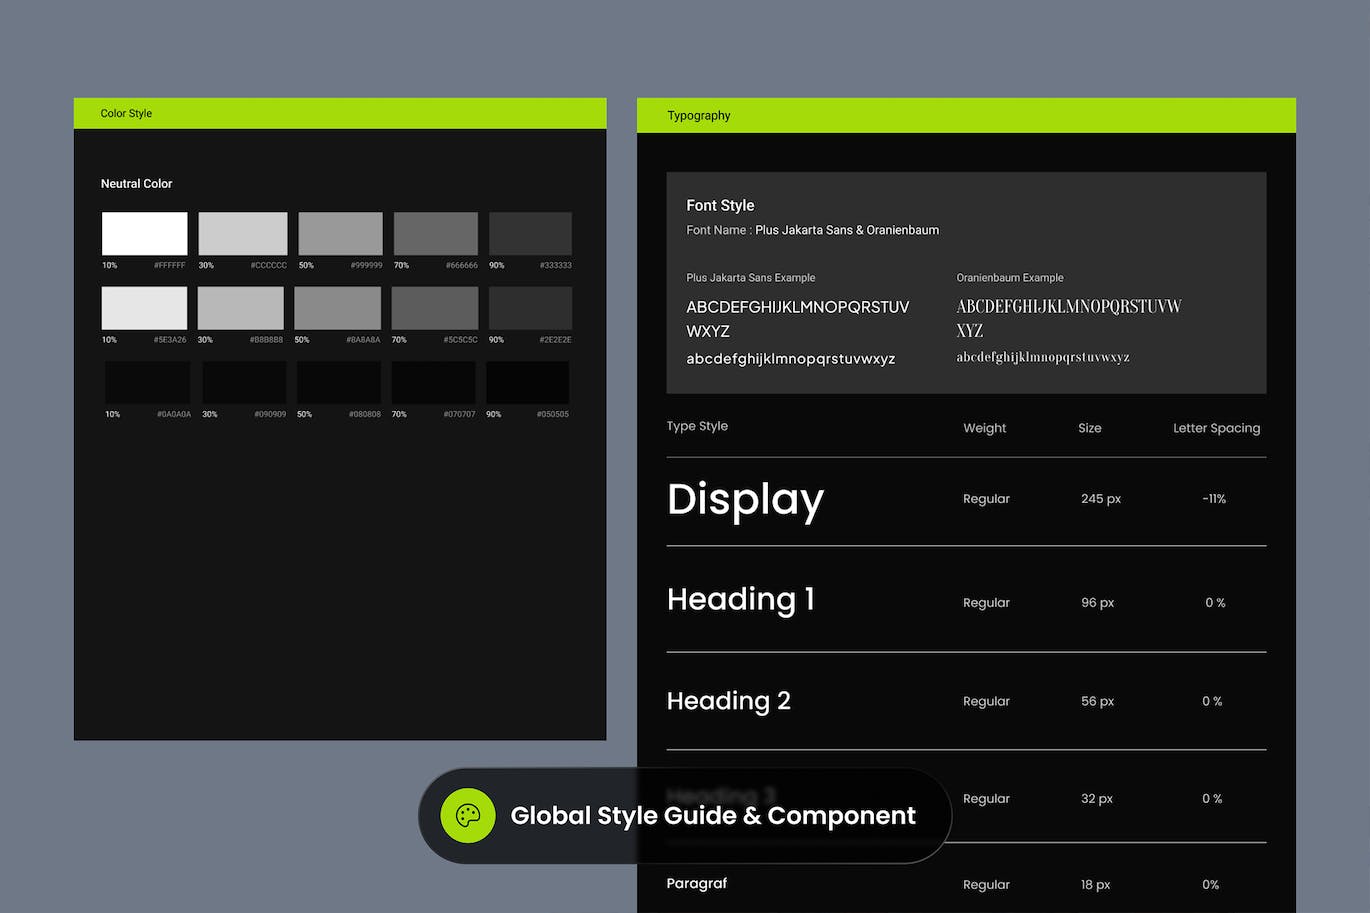Pick the #666666 swatch
The height and width of the screenshot is (913, 1370).
[x=436, y=233]
